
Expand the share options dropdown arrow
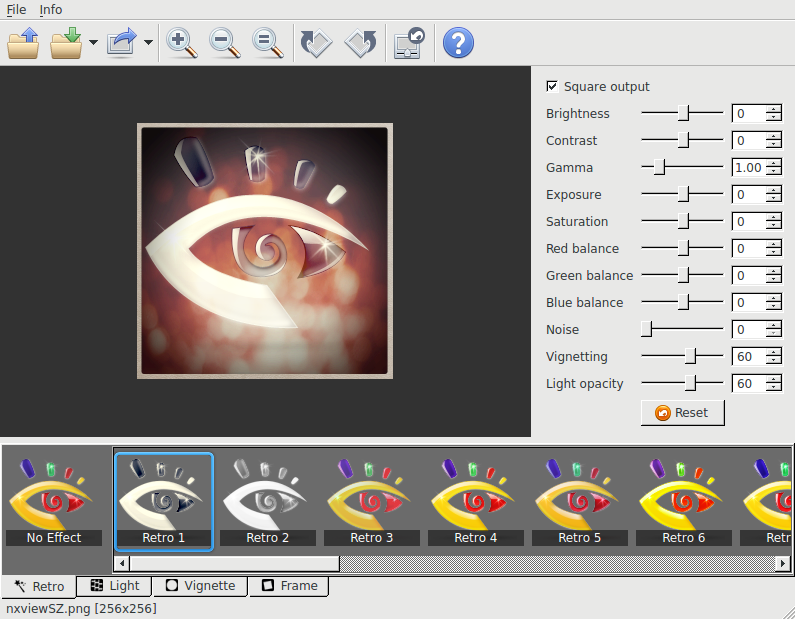point(148,43)
